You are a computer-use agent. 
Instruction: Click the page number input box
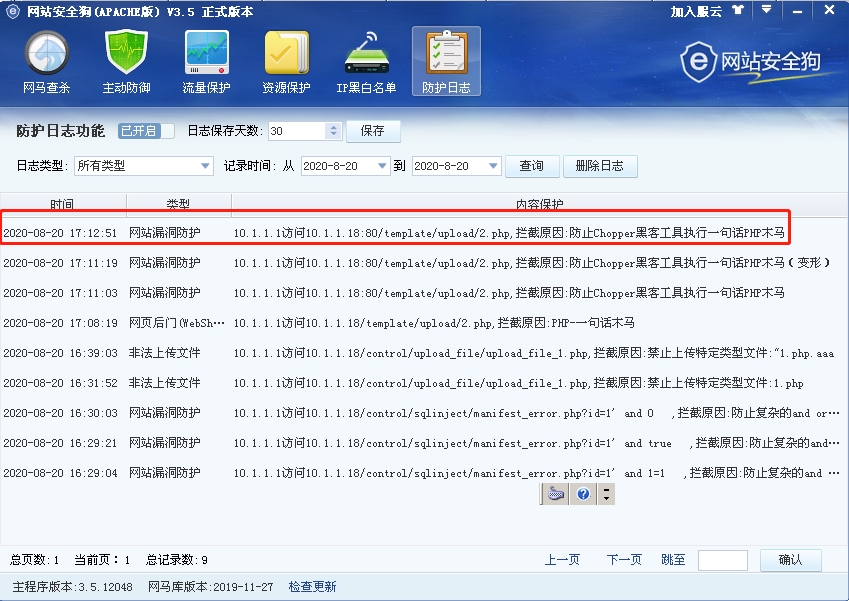pos(723,560)
